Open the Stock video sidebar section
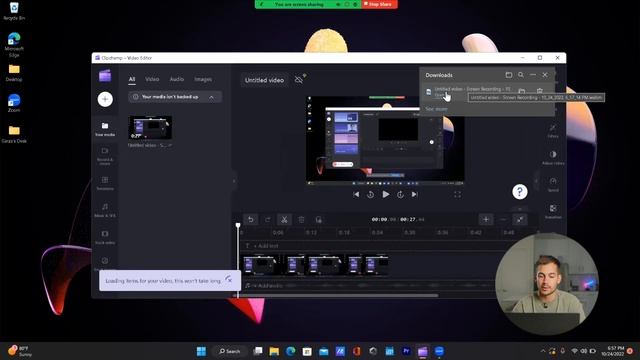640x360 pixels. 105,237
